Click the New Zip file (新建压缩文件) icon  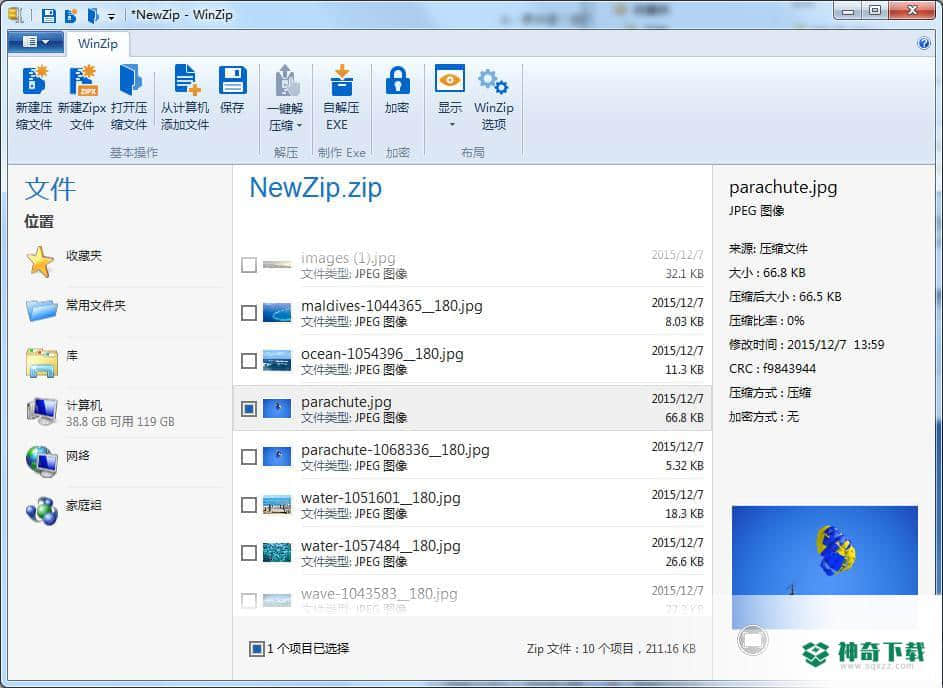click(x=34, y=81)
